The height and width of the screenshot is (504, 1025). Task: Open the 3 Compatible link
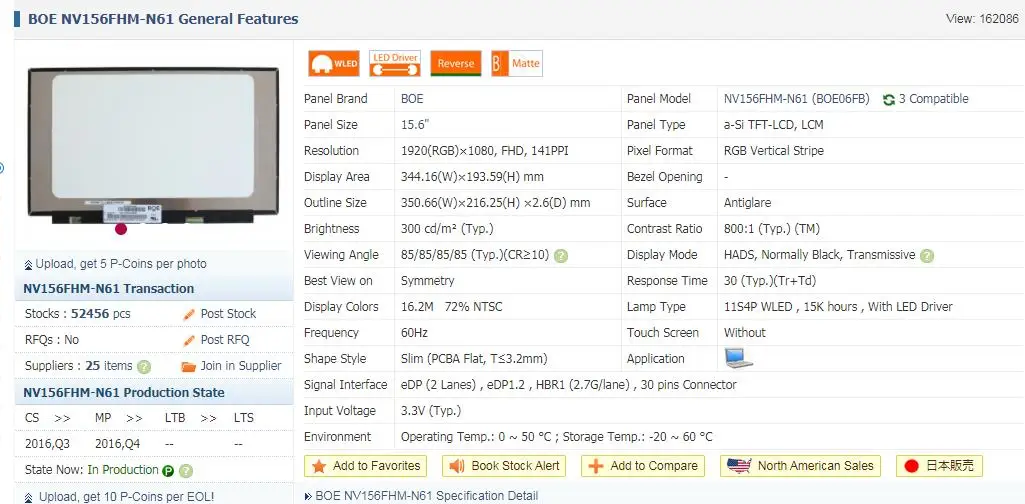click(x=933, y=99)
